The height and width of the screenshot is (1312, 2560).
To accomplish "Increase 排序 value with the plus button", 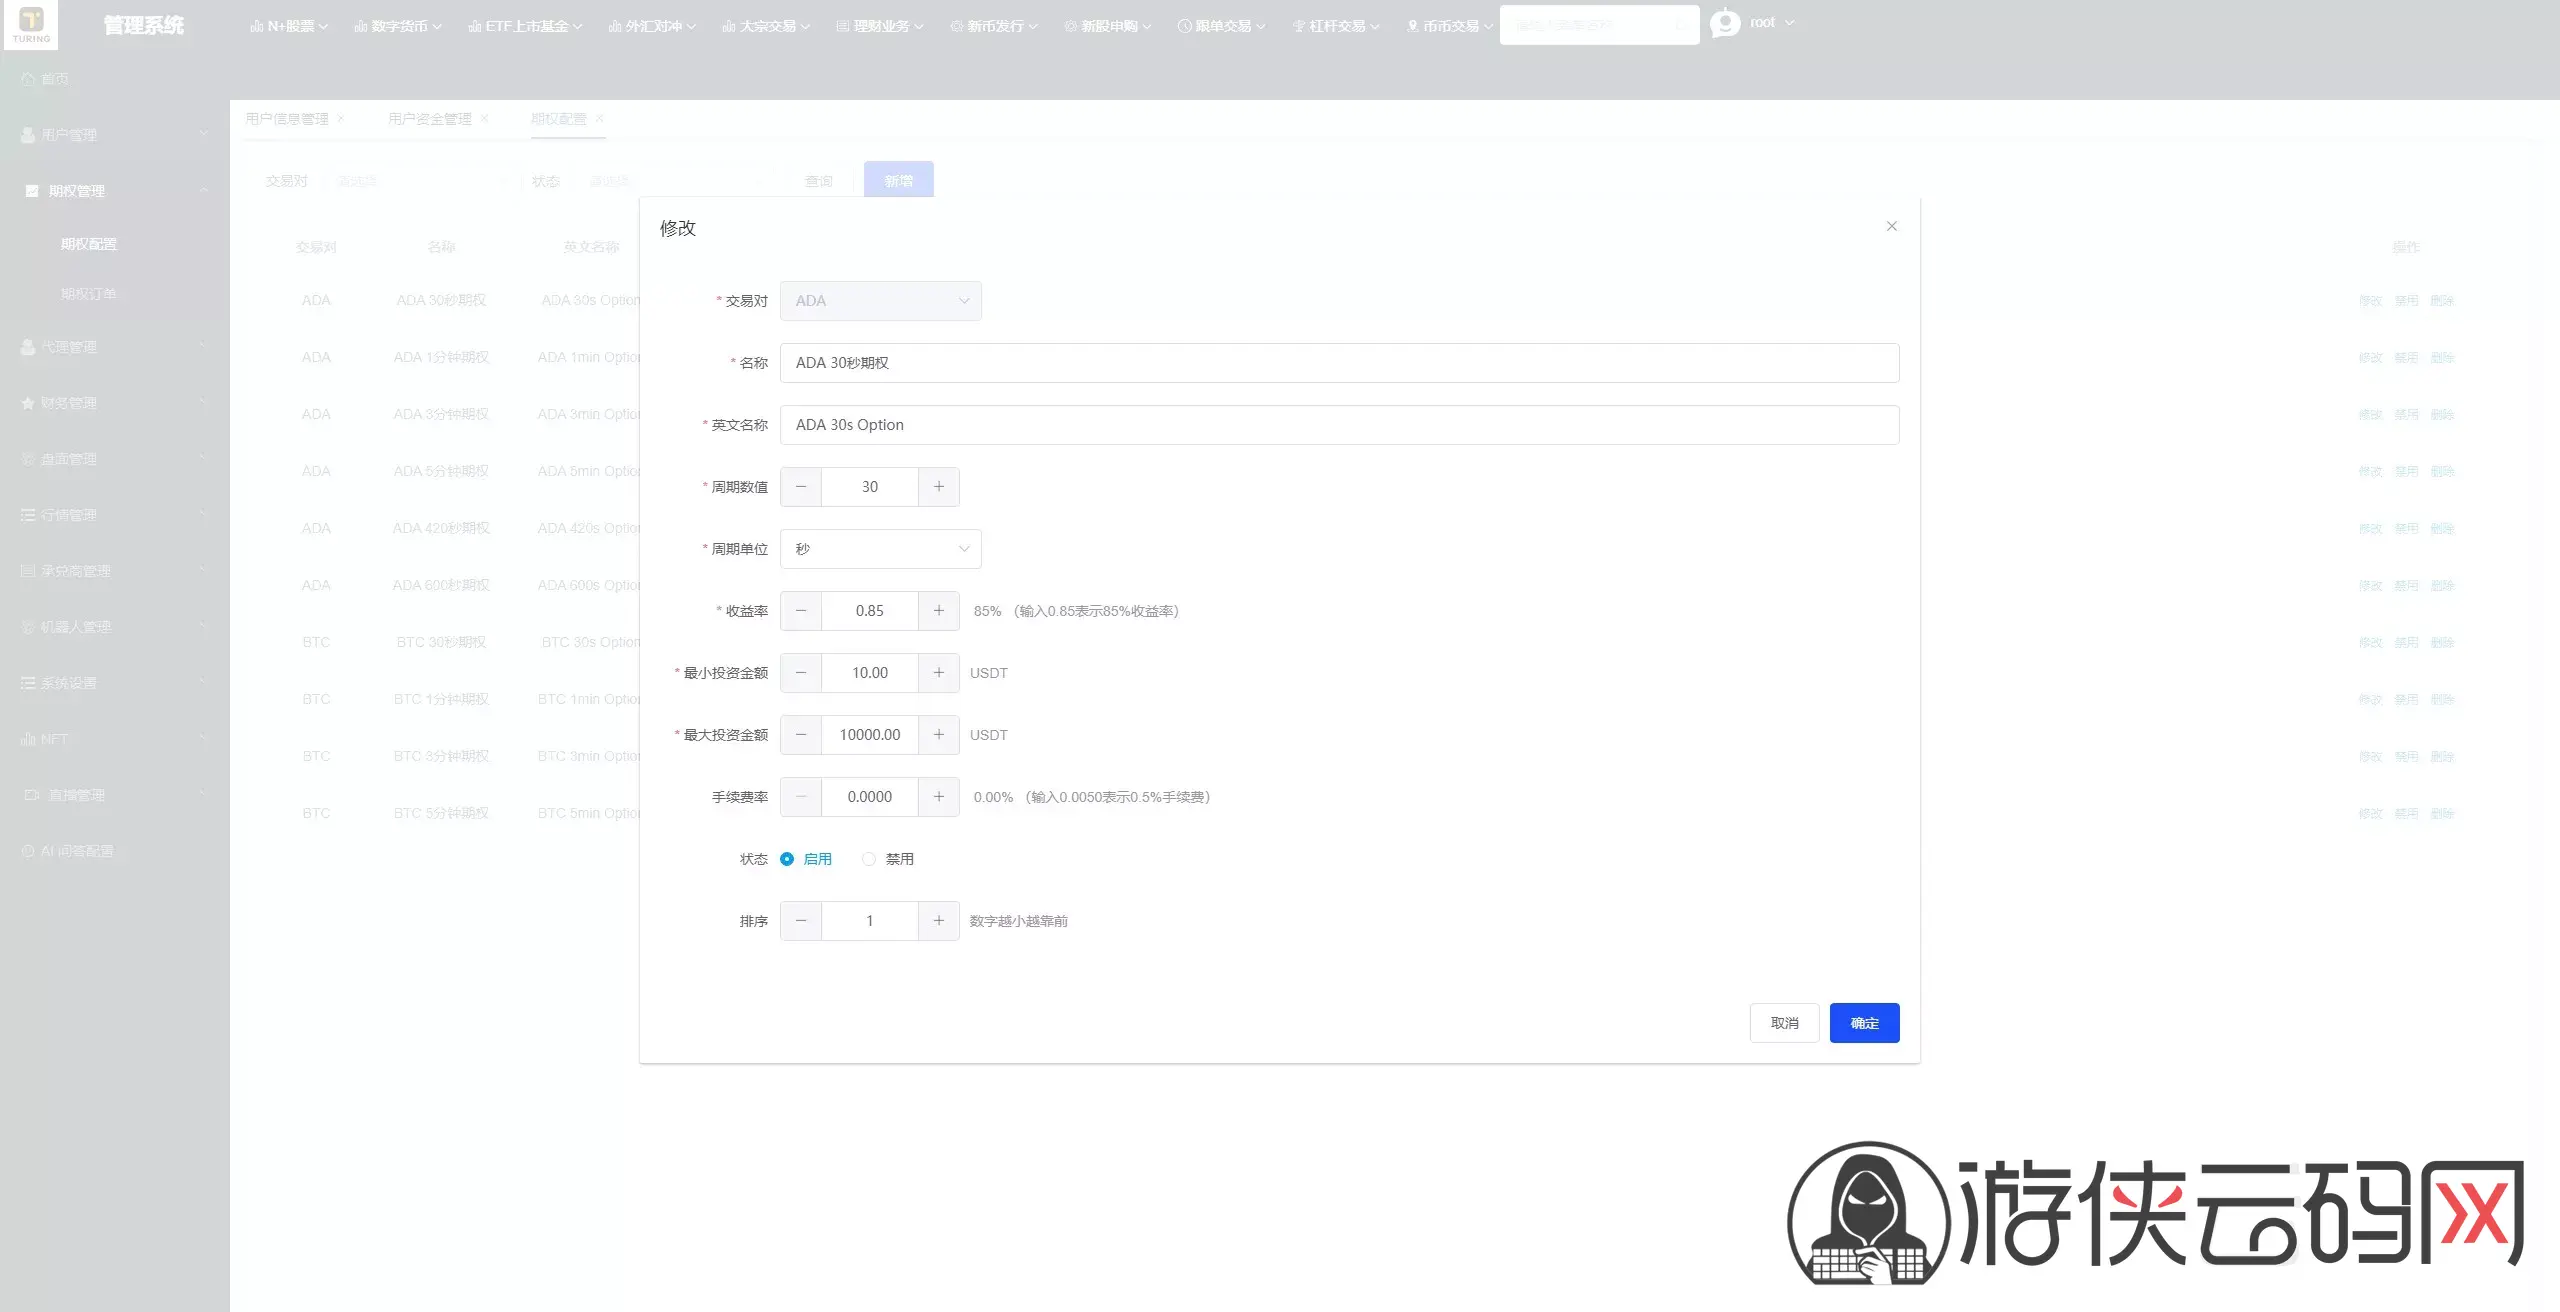I will tap(939, 921).
